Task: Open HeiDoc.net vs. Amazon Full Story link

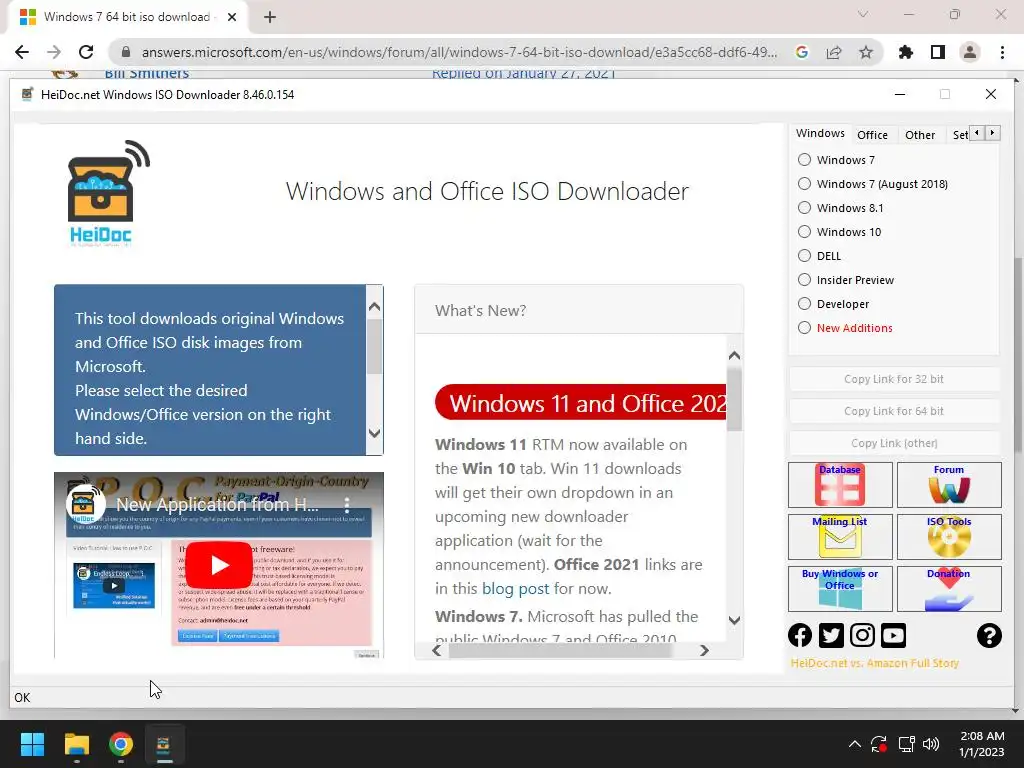Action: click(x=874, y=663)
